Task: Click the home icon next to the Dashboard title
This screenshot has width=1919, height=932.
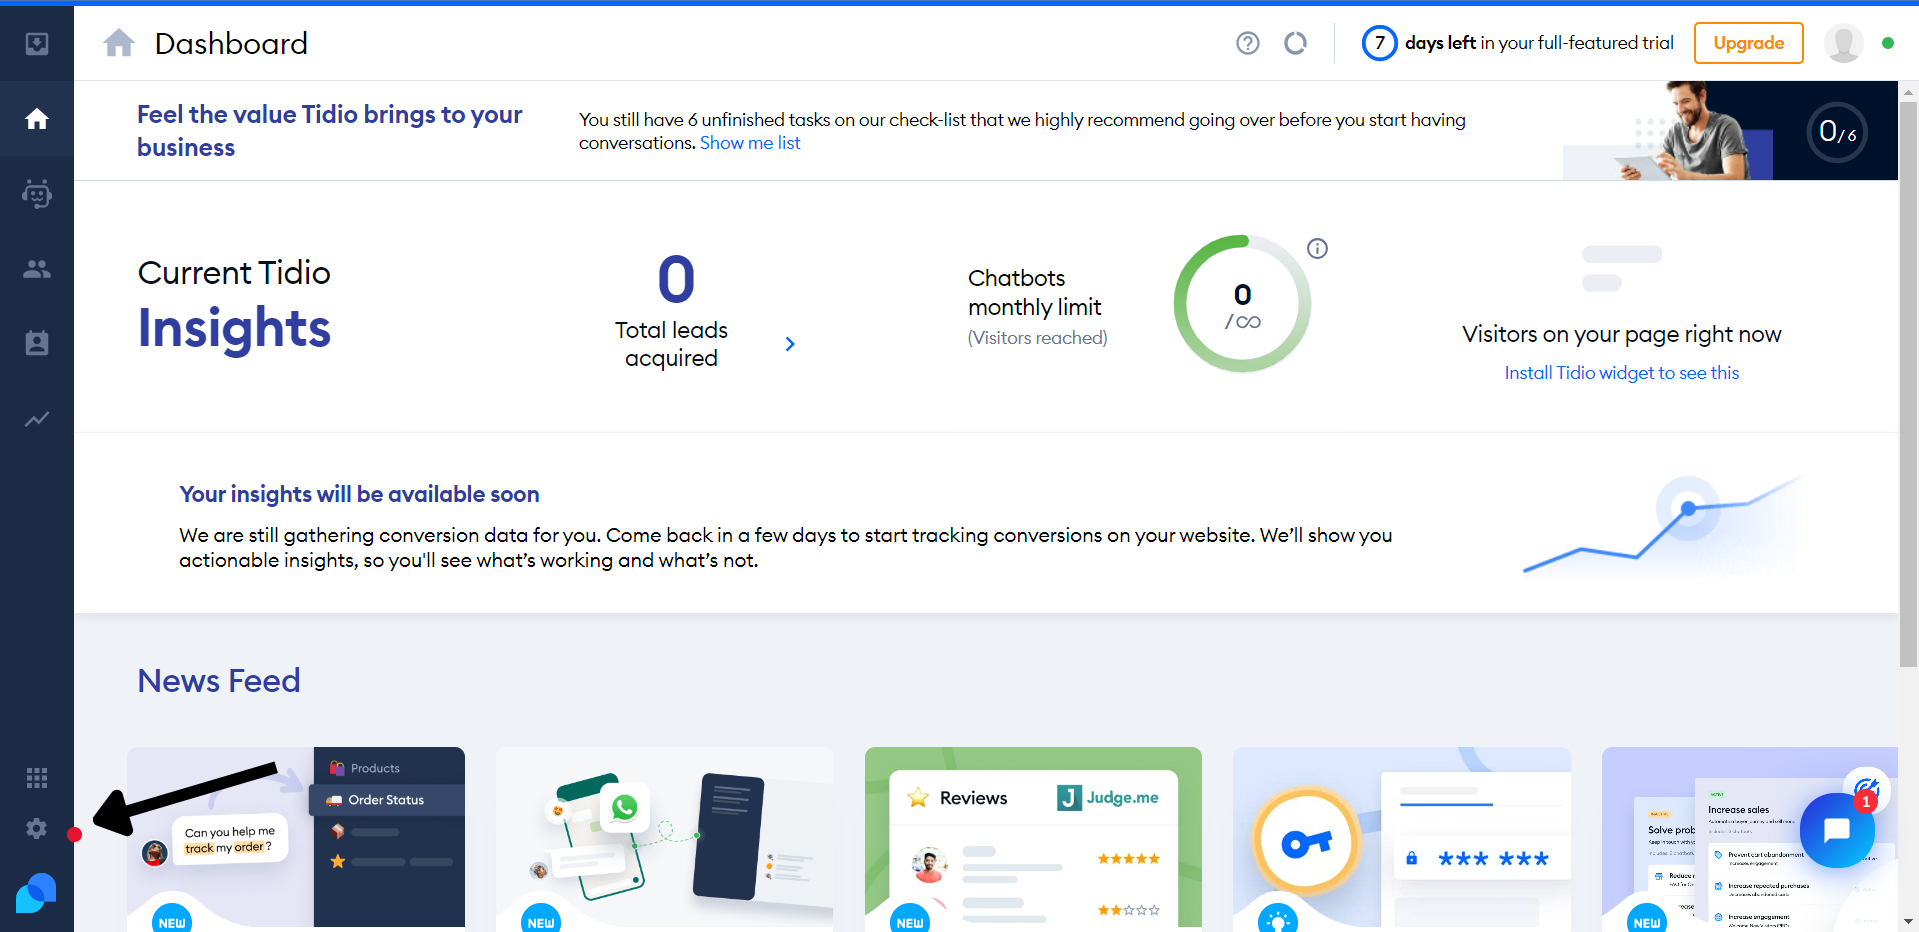Action: (119, 43)
